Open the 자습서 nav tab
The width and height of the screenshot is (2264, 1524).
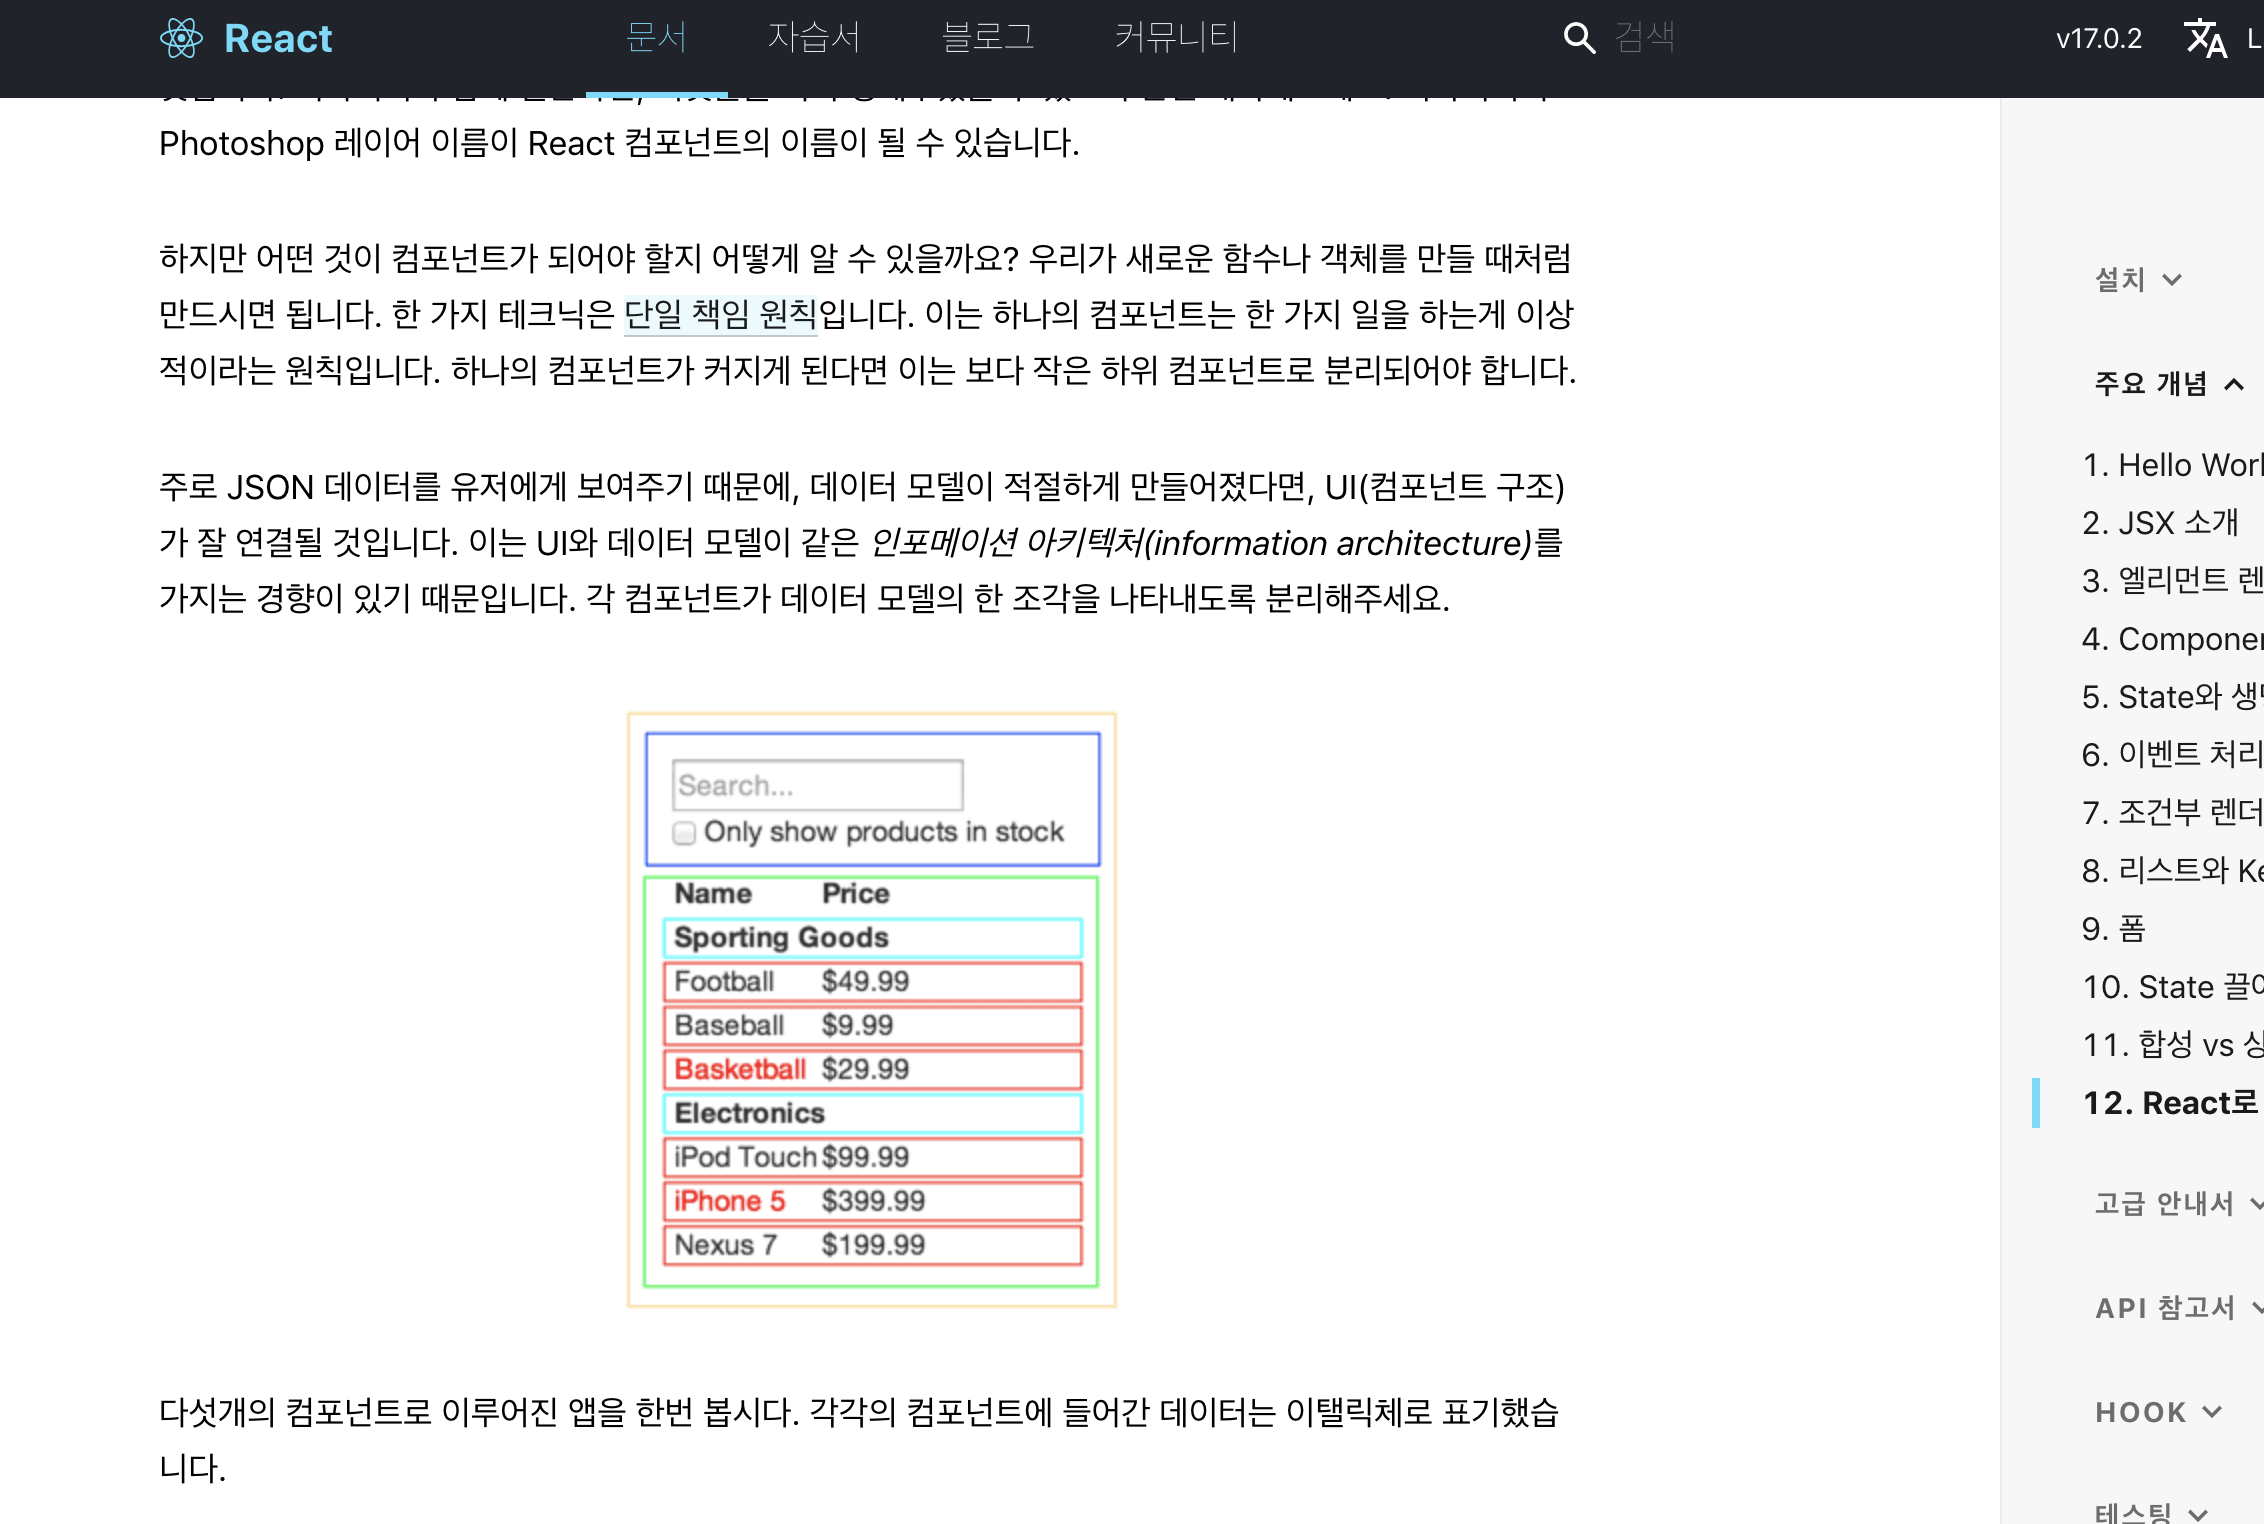tap(814, 38)
